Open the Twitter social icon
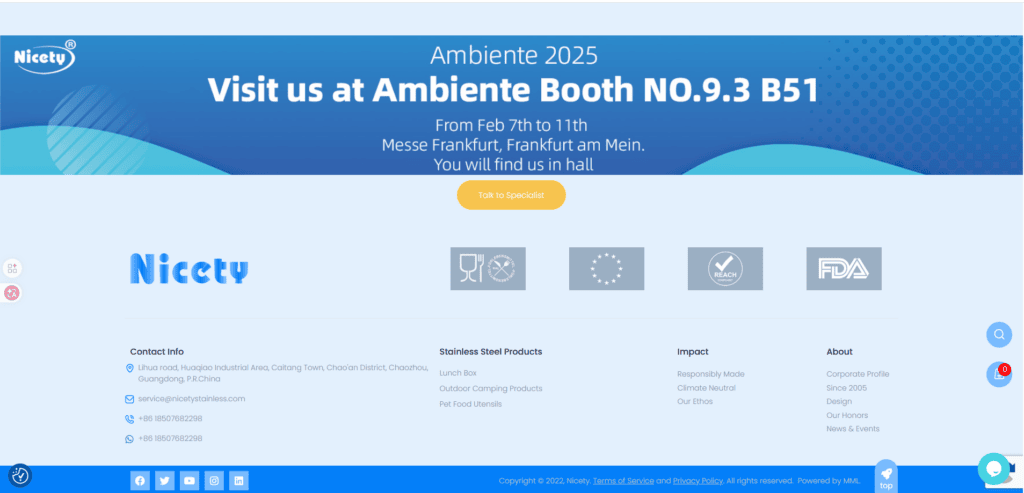Viewport: 1024px width, 493px height. click(165, 481)
